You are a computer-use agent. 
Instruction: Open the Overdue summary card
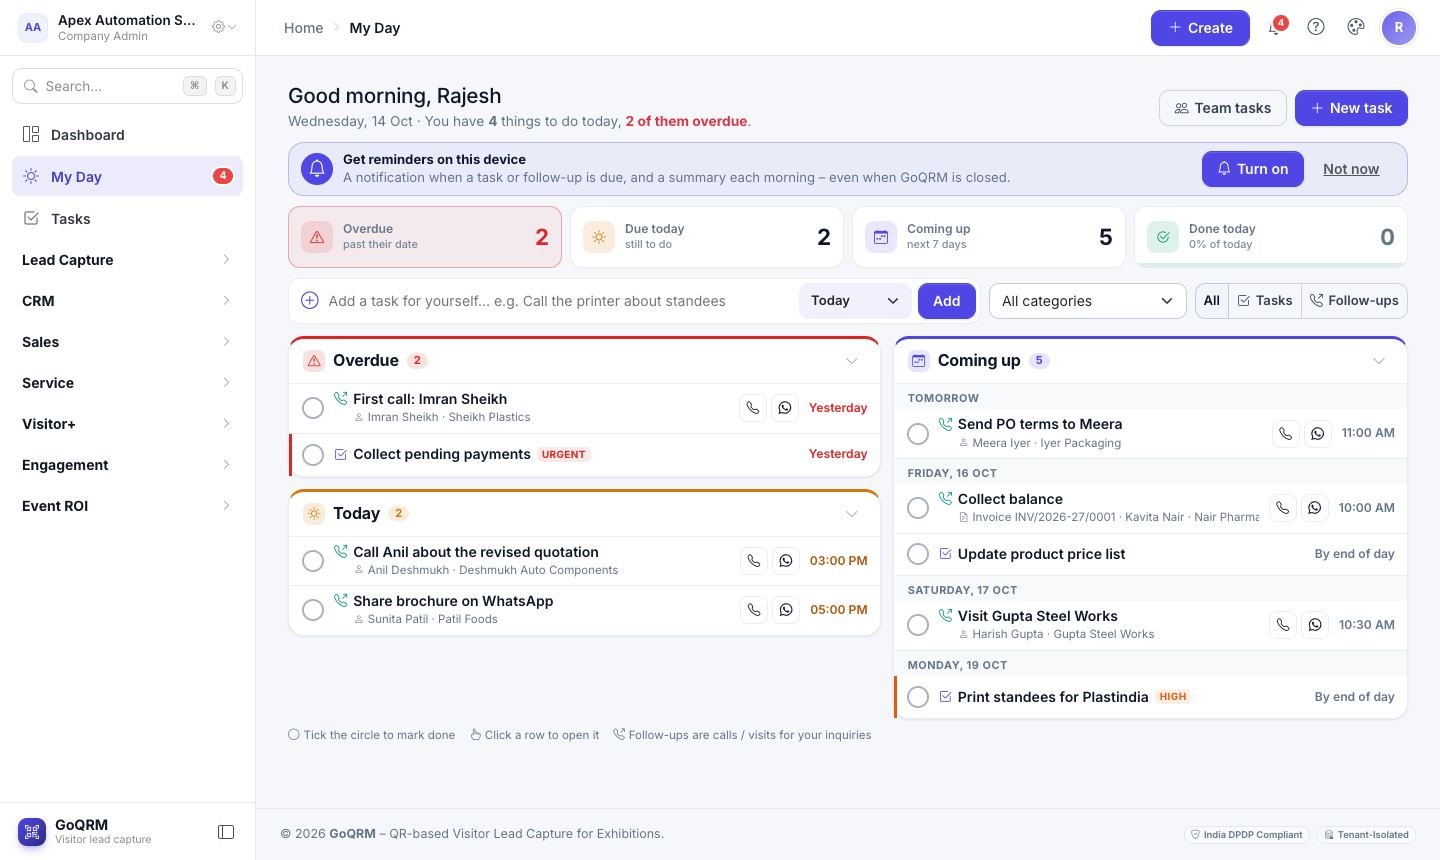[425, 237]
